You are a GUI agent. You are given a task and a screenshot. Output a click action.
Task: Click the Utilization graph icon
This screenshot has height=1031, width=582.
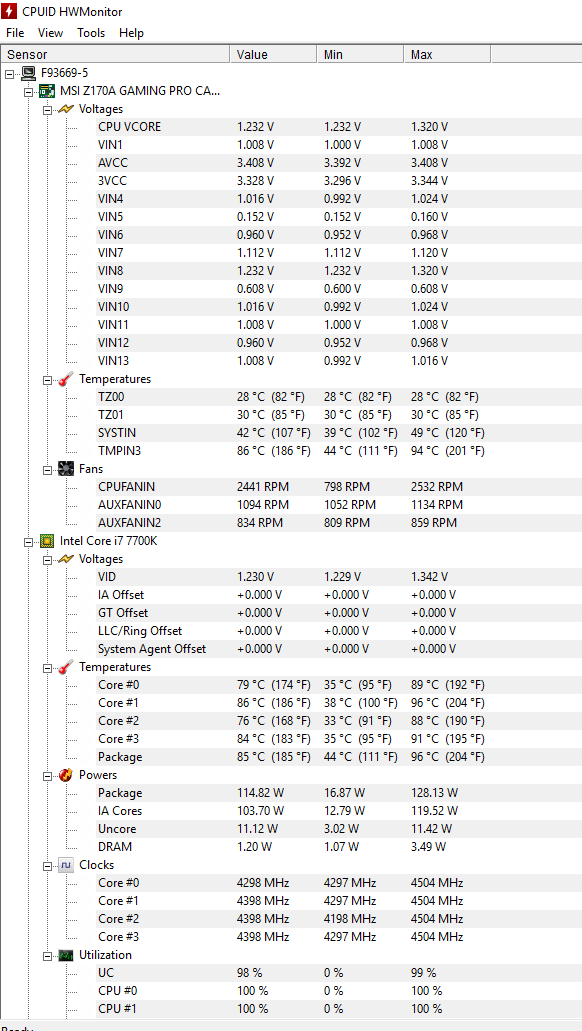coord(65,955)
